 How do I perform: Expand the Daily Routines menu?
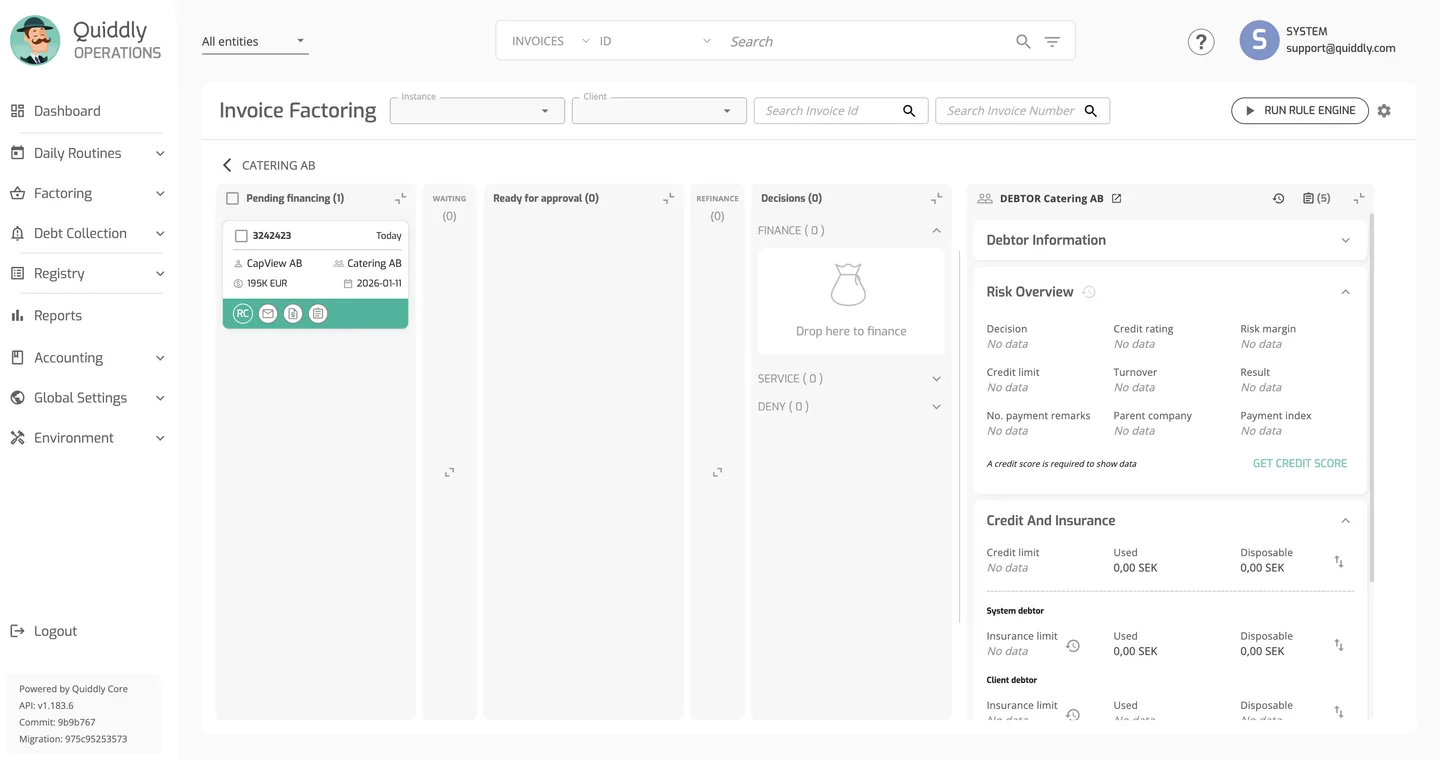click(x=88, y=153)
